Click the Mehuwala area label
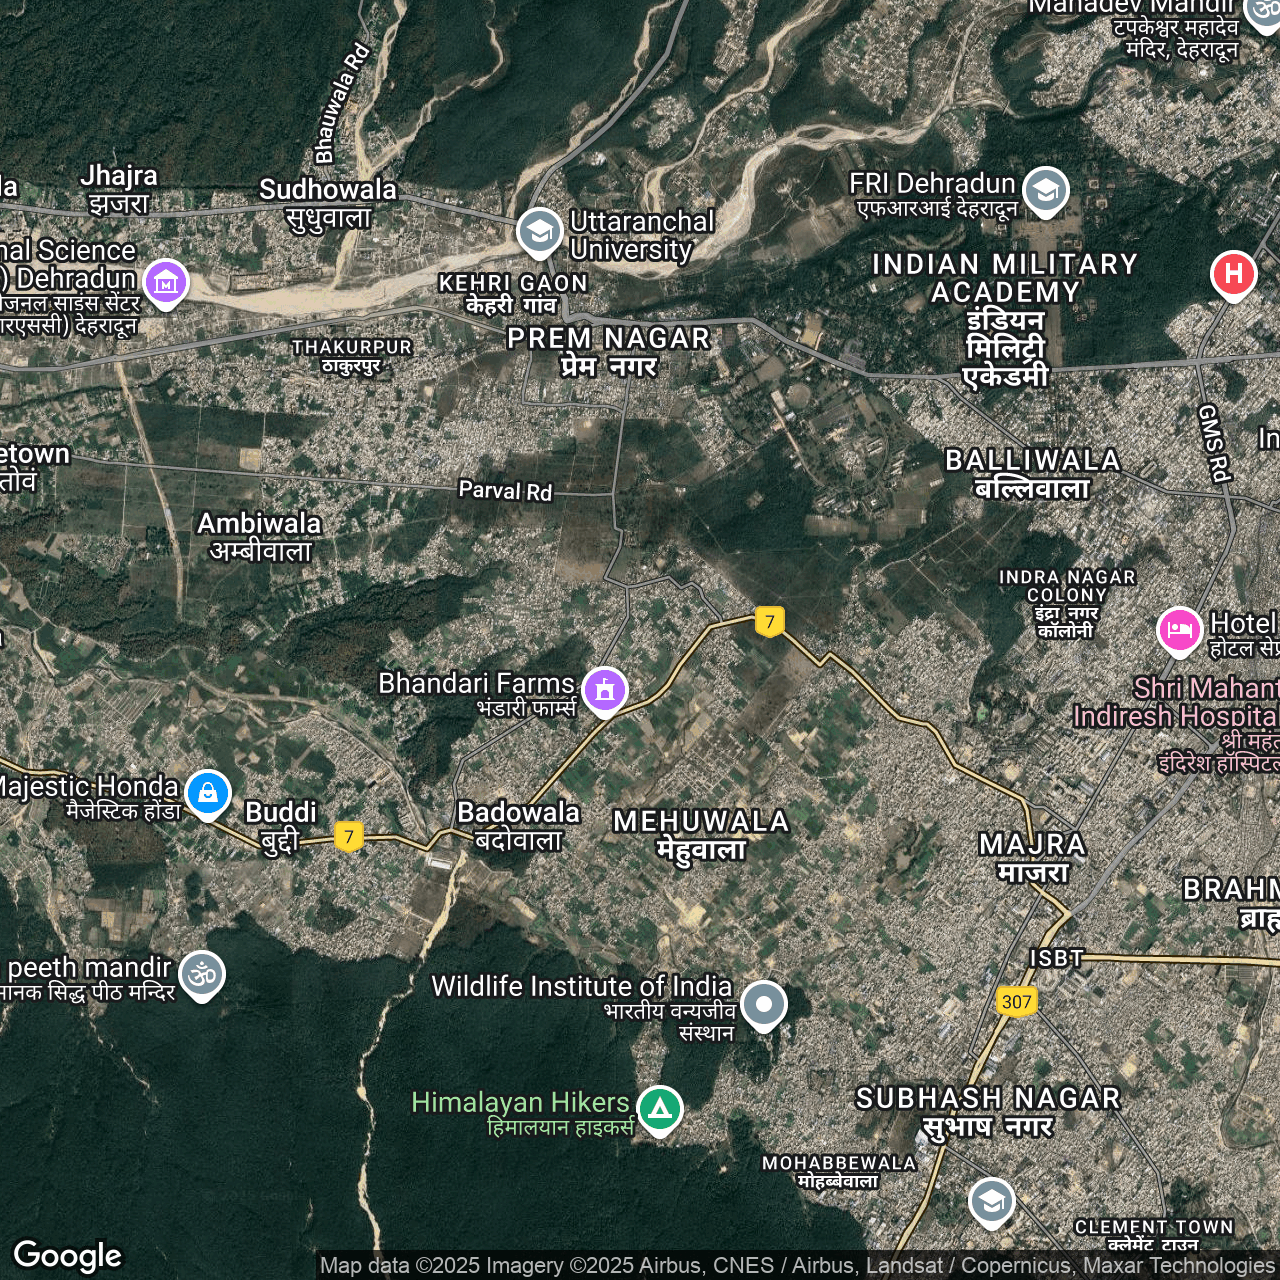The width and height of the screenshot is (1280, 1280). coord(701,822)
